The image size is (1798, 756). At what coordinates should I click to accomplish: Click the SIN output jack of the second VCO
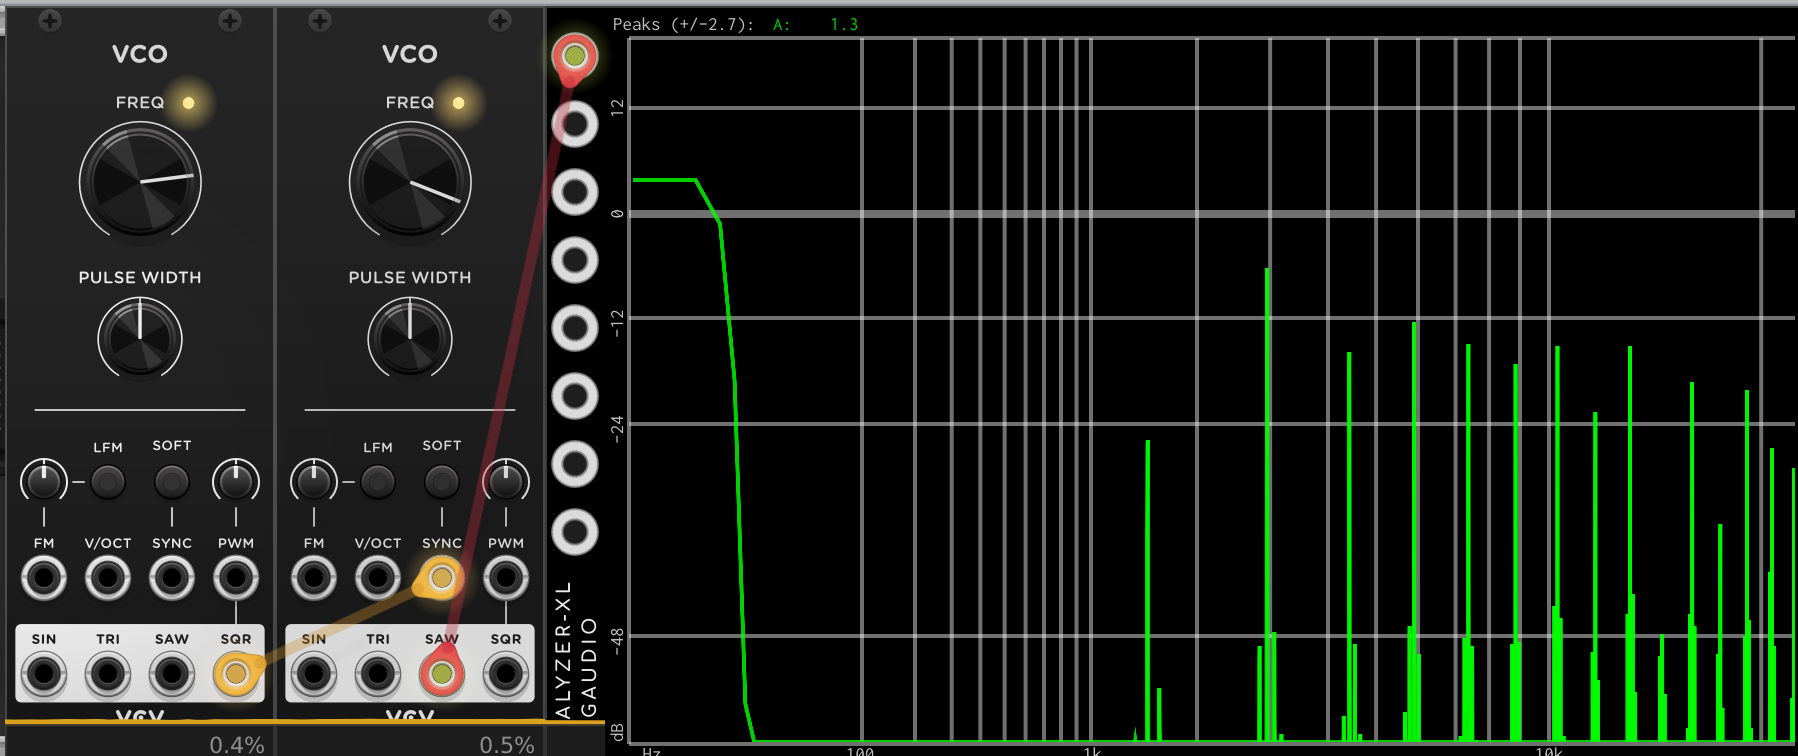(x=314, y=674)
